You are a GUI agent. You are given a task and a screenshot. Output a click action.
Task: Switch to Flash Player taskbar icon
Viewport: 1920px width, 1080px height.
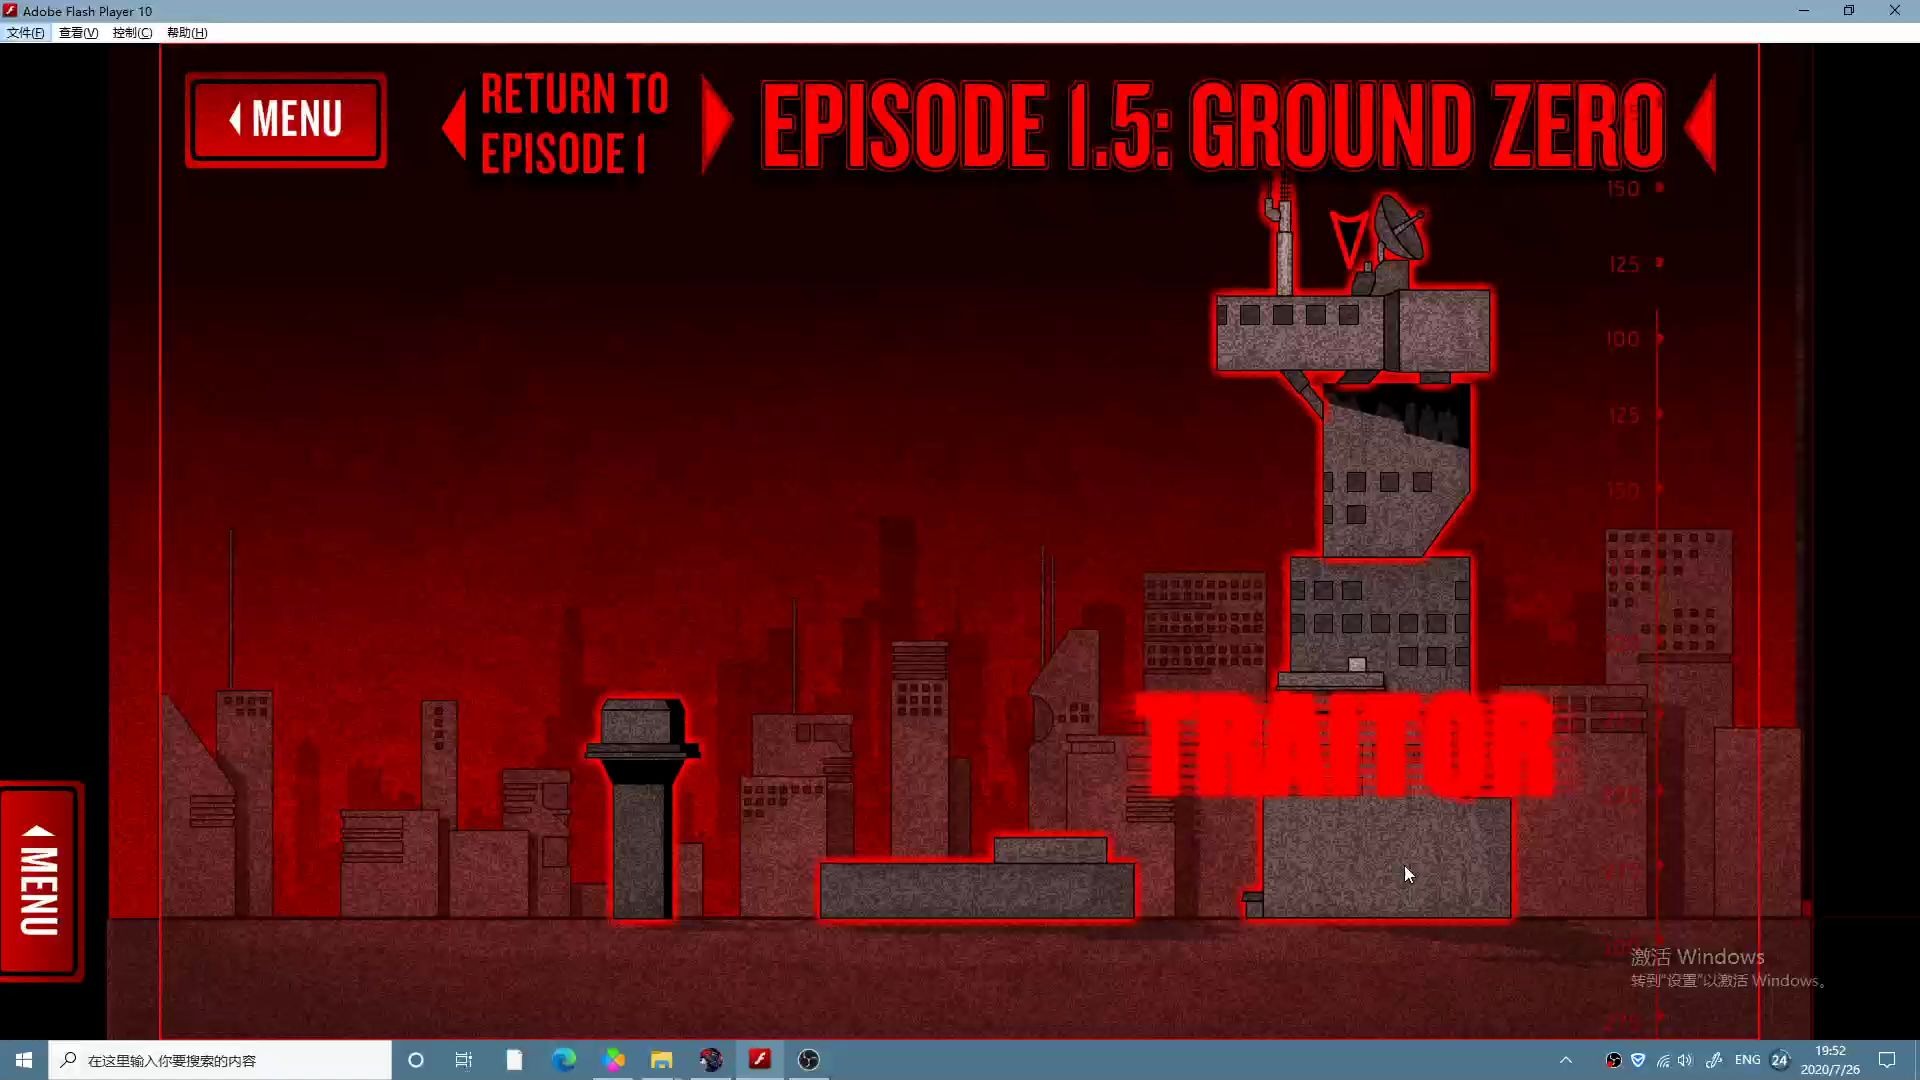(760, 1060)
